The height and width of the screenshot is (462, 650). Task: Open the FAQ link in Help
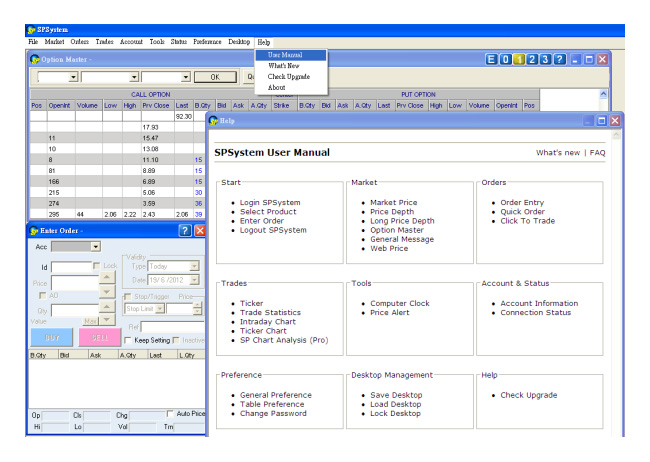(597, 153)
